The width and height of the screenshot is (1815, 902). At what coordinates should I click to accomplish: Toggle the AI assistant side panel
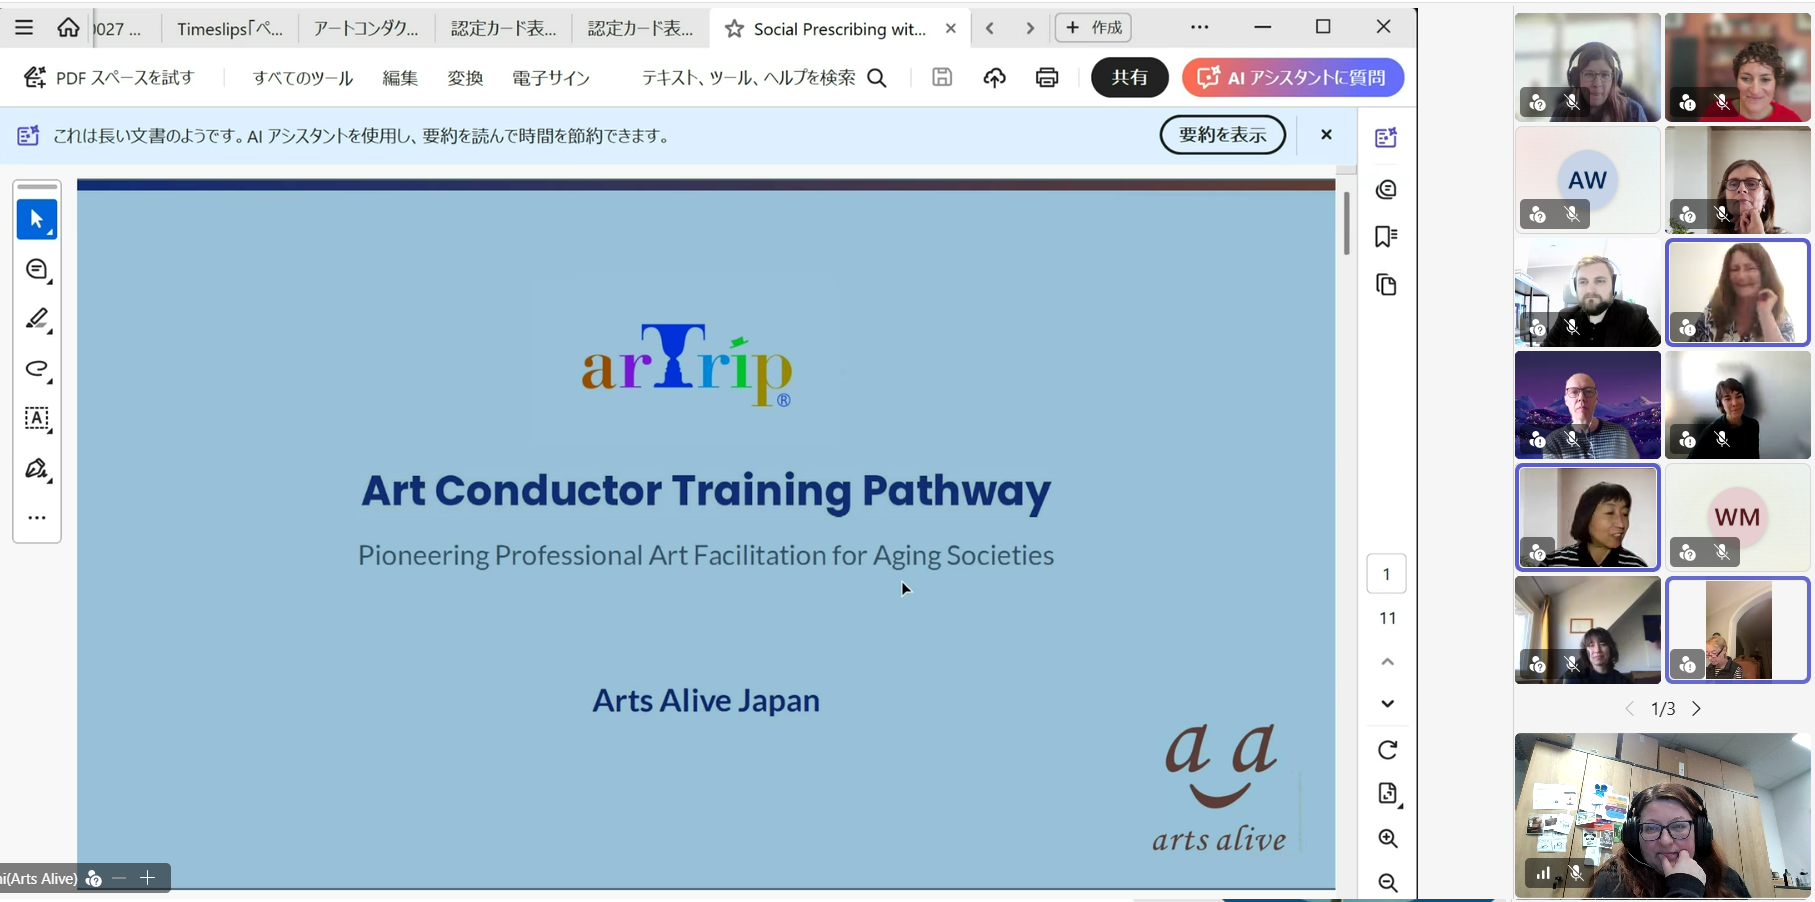coord(1386,138)
